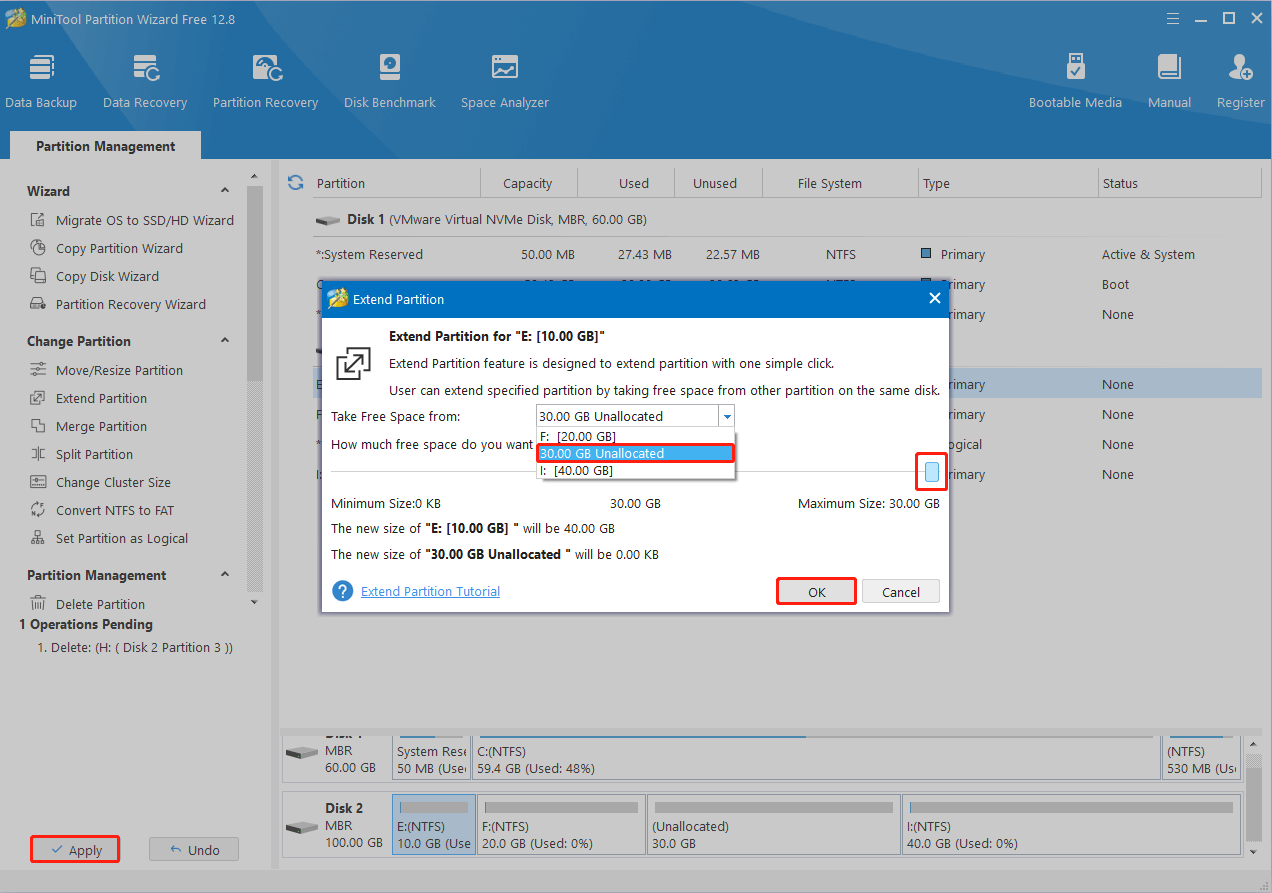Close the Extend Partition dialog
This screenshot has height=893, width=1272.
pos(934,298)
